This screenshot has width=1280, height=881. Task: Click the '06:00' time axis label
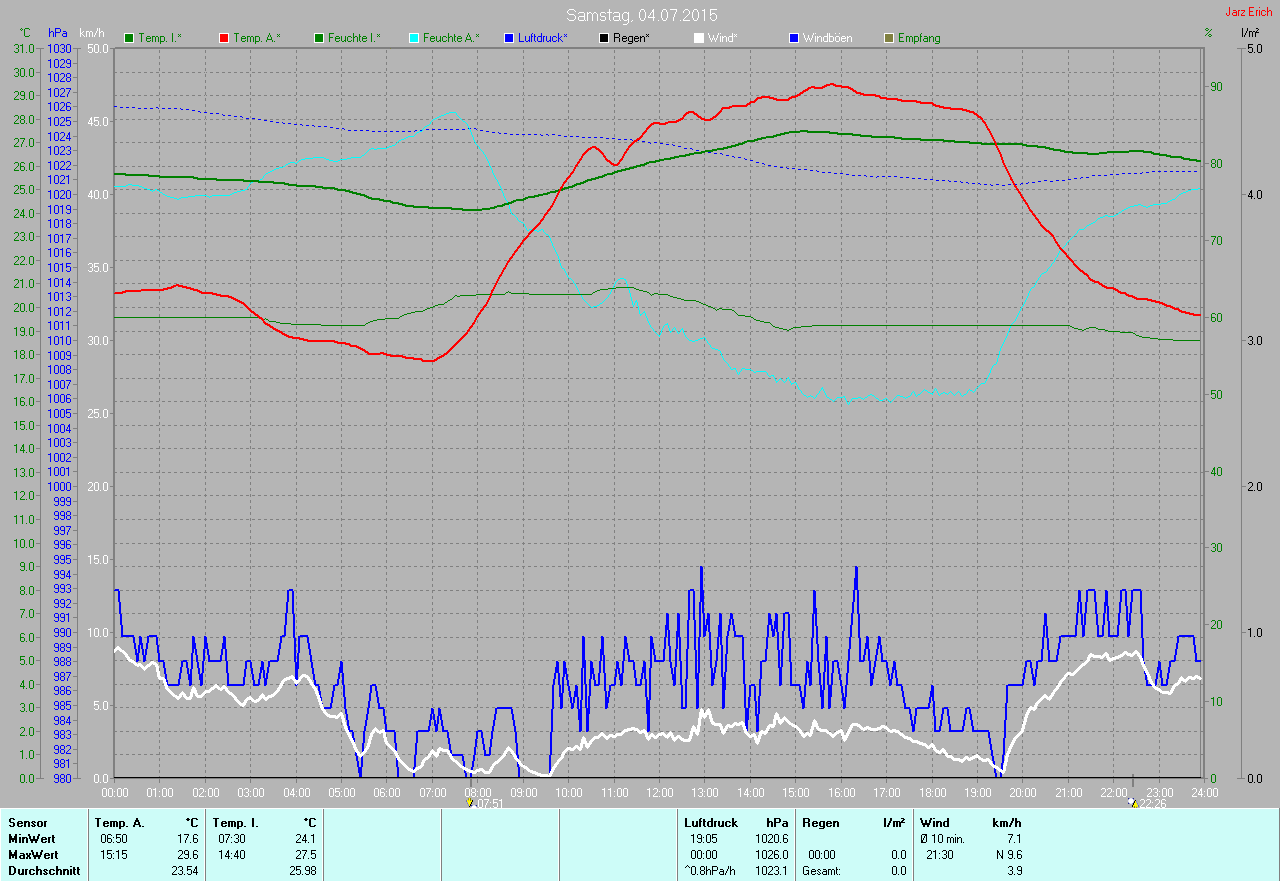click(387, 792)
